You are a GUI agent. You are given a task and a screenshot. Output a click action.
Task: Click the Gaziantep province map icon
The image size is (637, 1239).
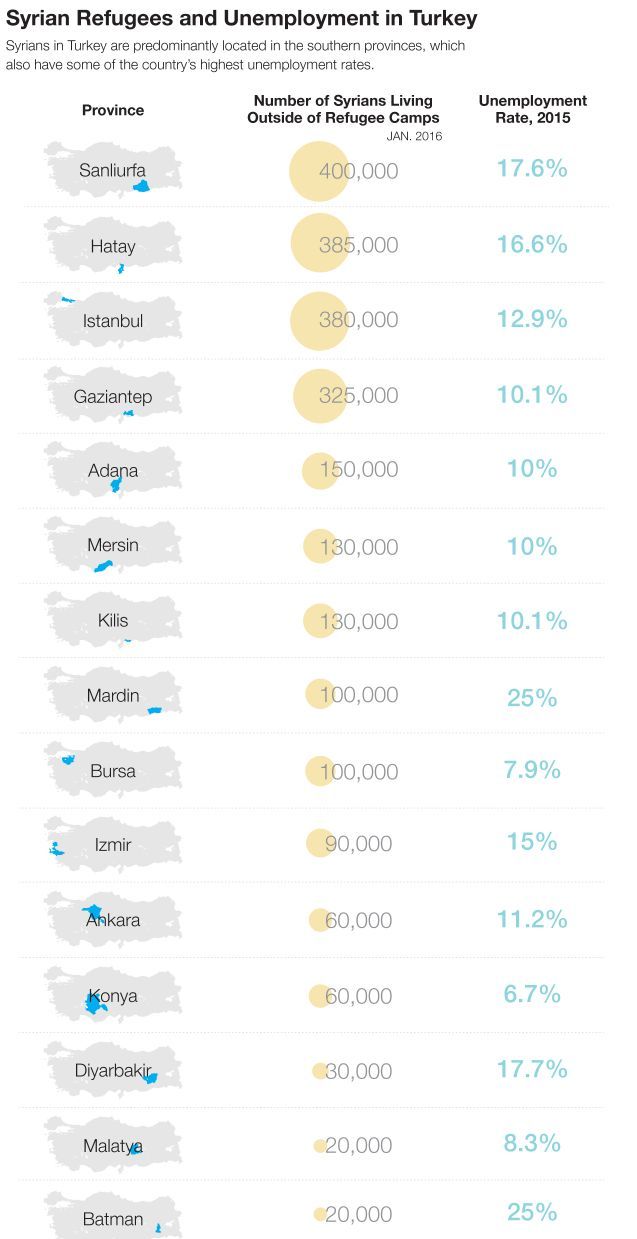click(x=113, y=396)
